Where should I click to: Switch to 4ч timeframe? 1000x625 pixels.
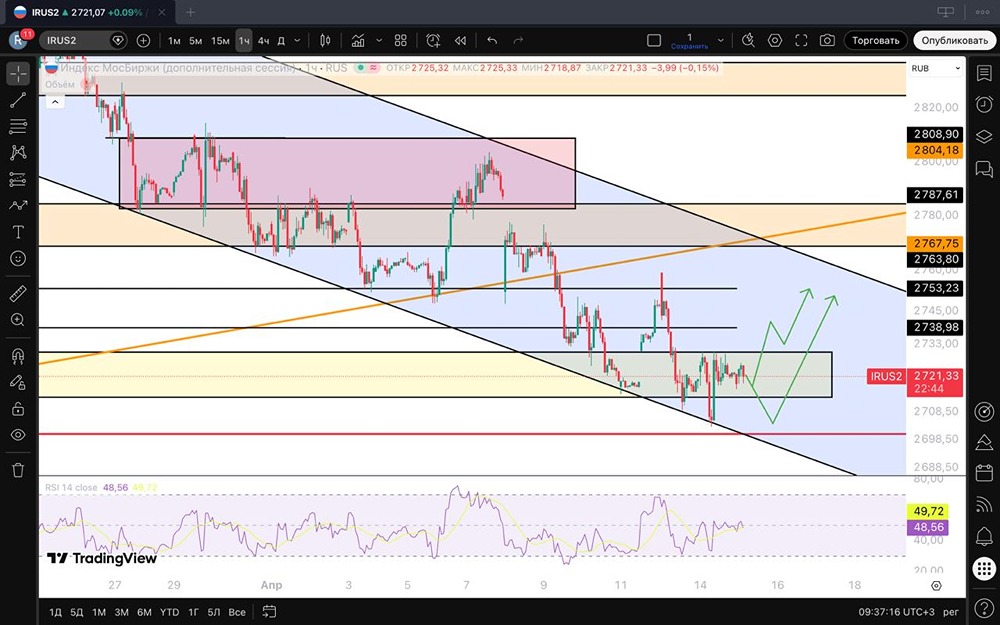[x=263, y=40]
